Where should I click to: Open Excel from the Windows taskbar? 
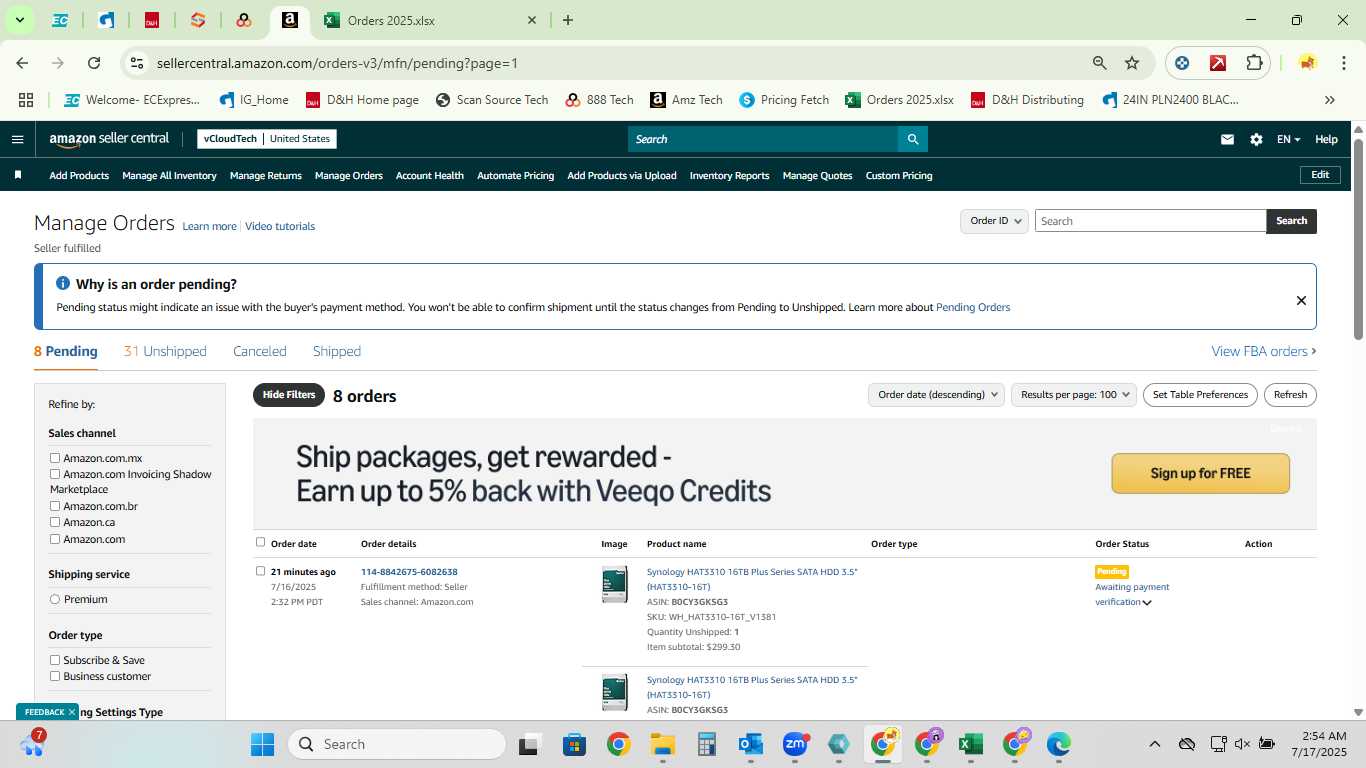point(969,744)
